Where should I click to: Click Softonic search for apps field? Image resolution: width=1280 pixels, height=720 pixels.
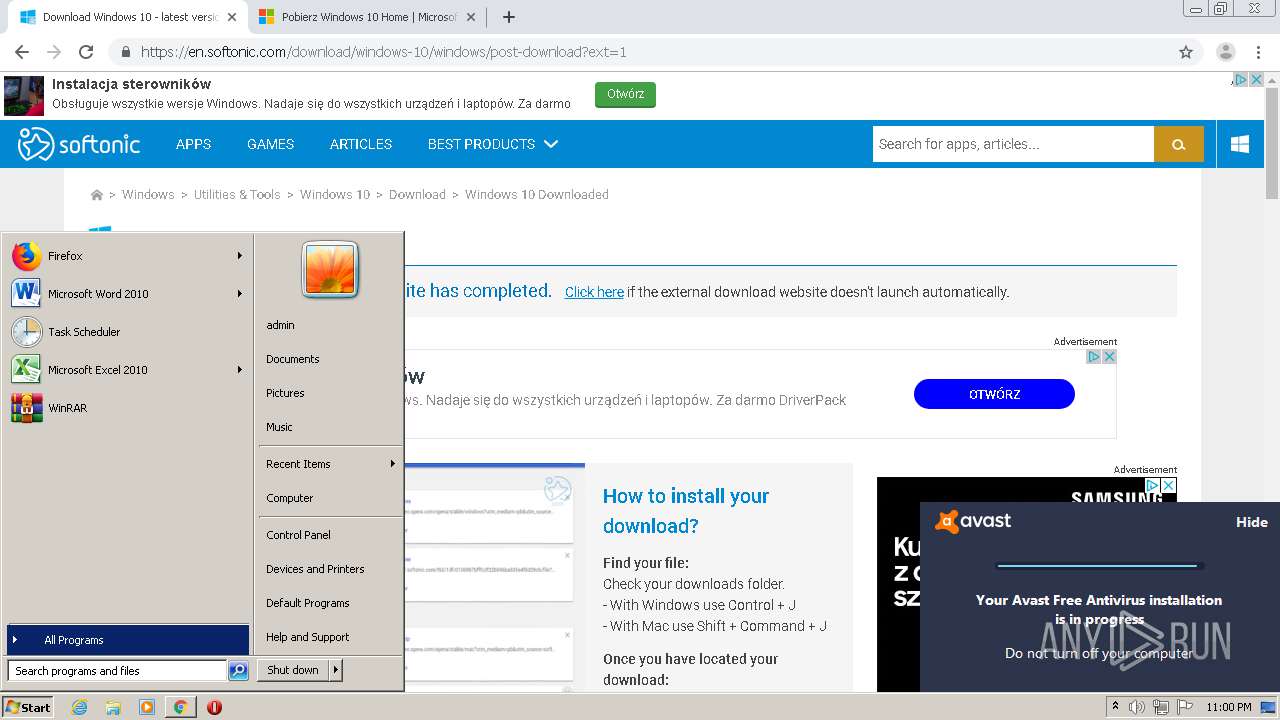pos(1013,144)
